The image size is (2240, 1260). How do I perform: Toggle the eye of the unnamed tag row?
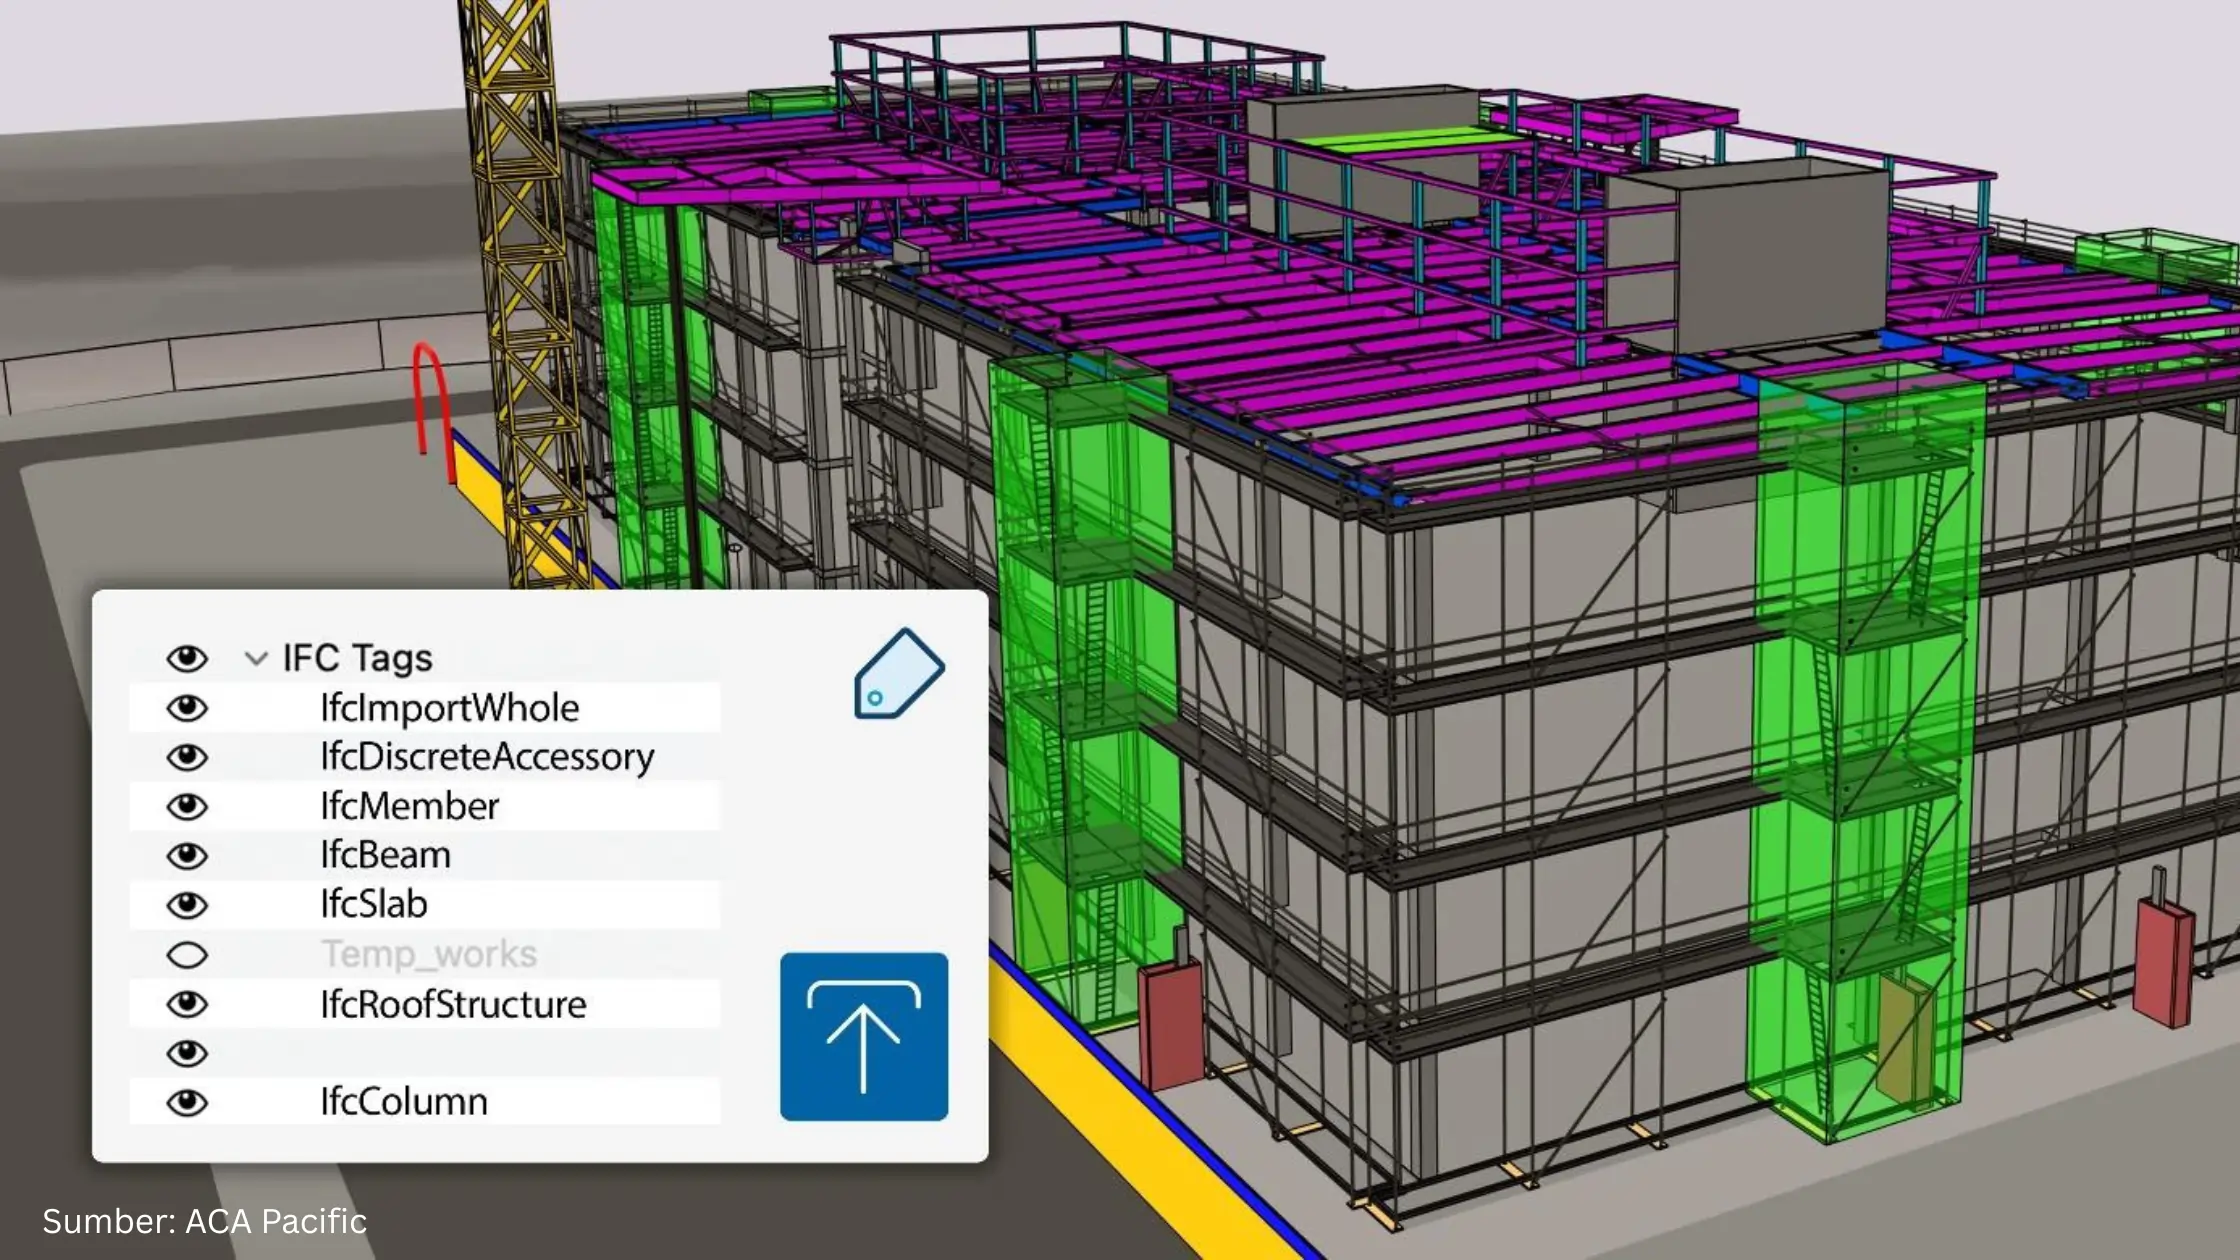pos(187,1053)
